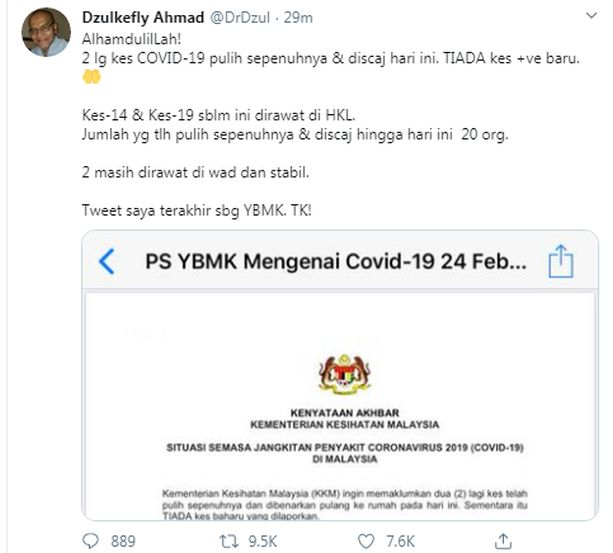Click Dzulkefly Ahmad's profile picture
Viewport: 613px width, 553px height.
coord(46,32)
